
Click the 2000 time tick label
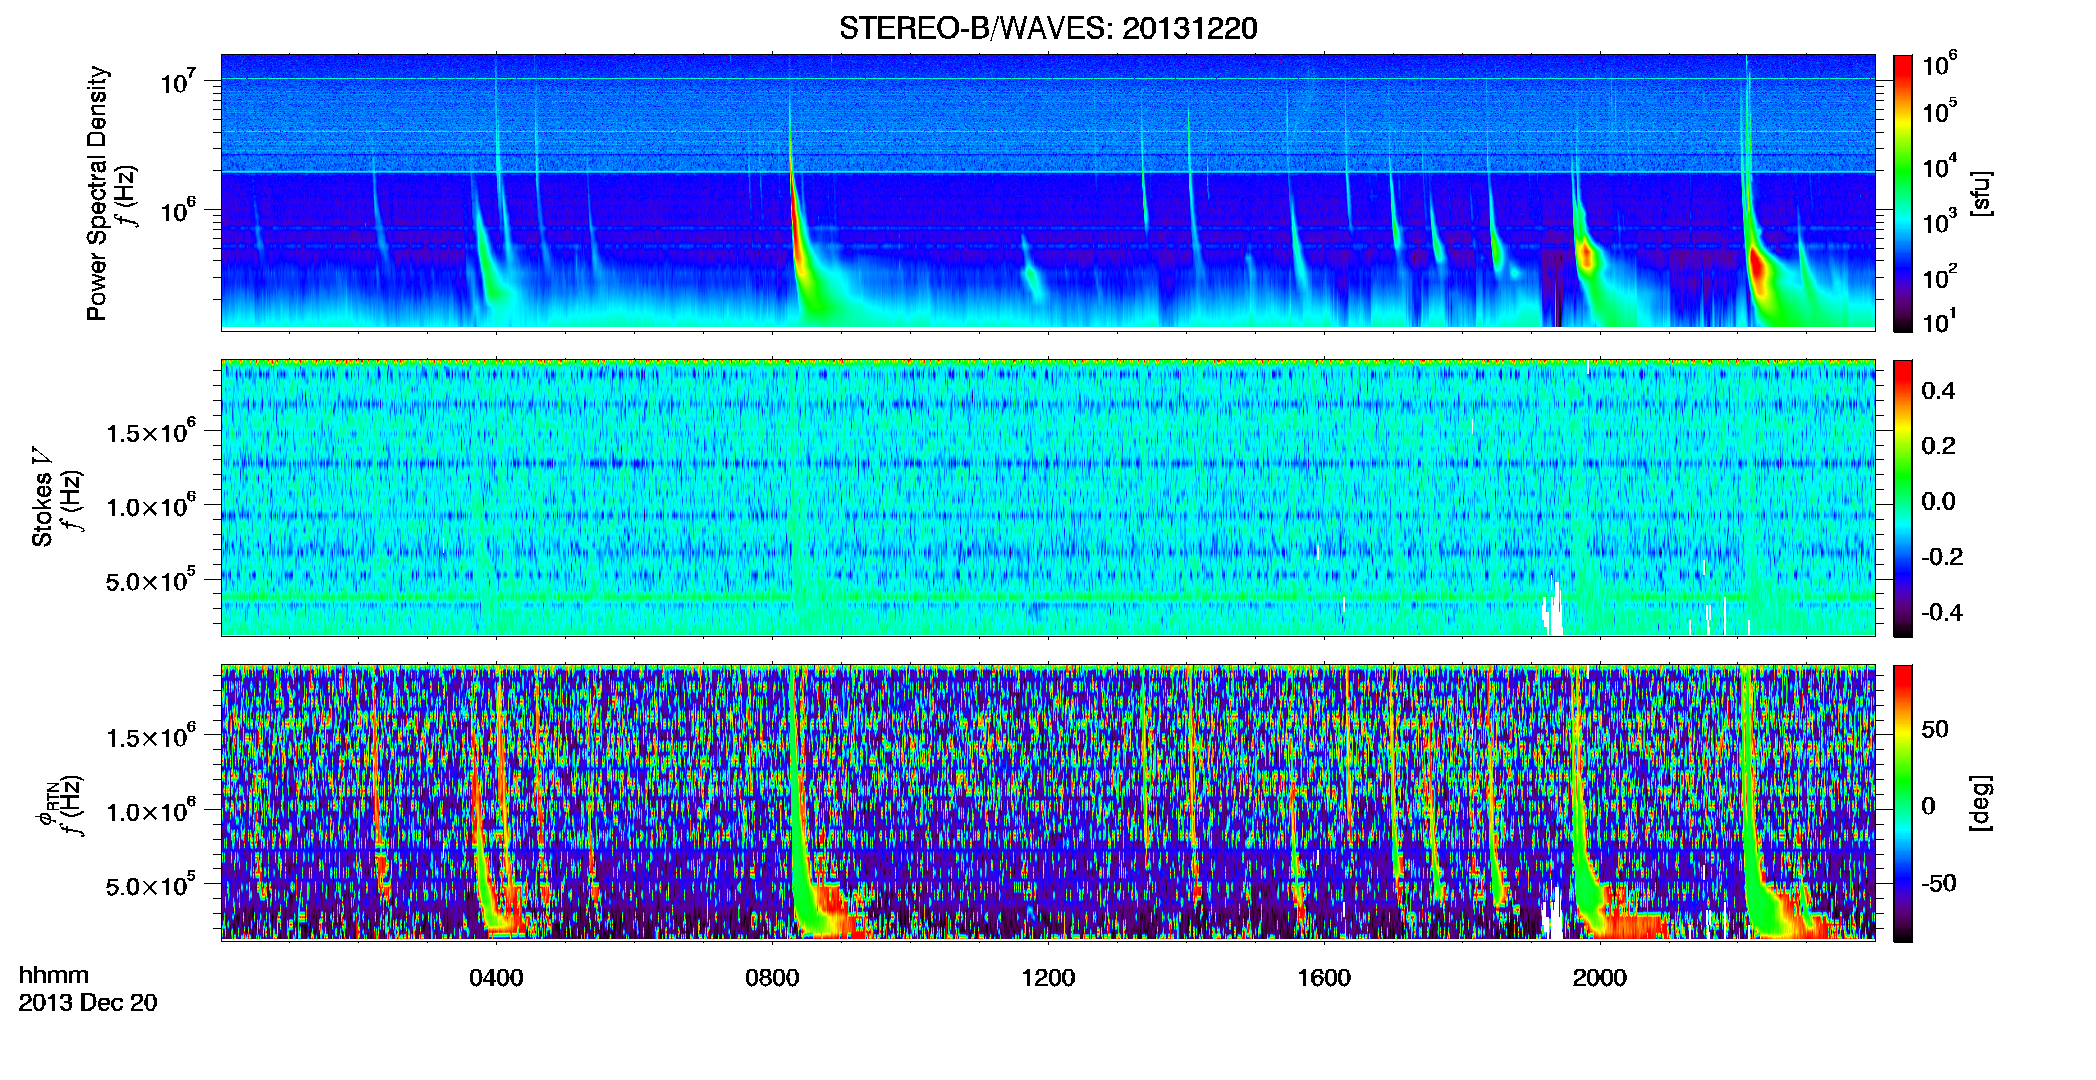pyautogui.click(x=1600, y=977)
